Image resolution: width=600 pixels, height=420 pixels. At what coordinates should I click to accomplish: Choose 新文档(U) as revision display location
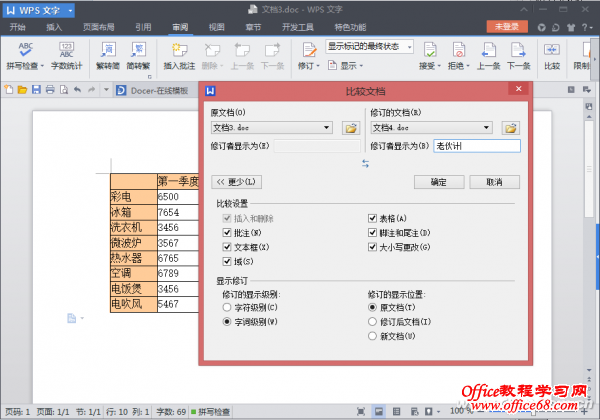click(374, 337)
